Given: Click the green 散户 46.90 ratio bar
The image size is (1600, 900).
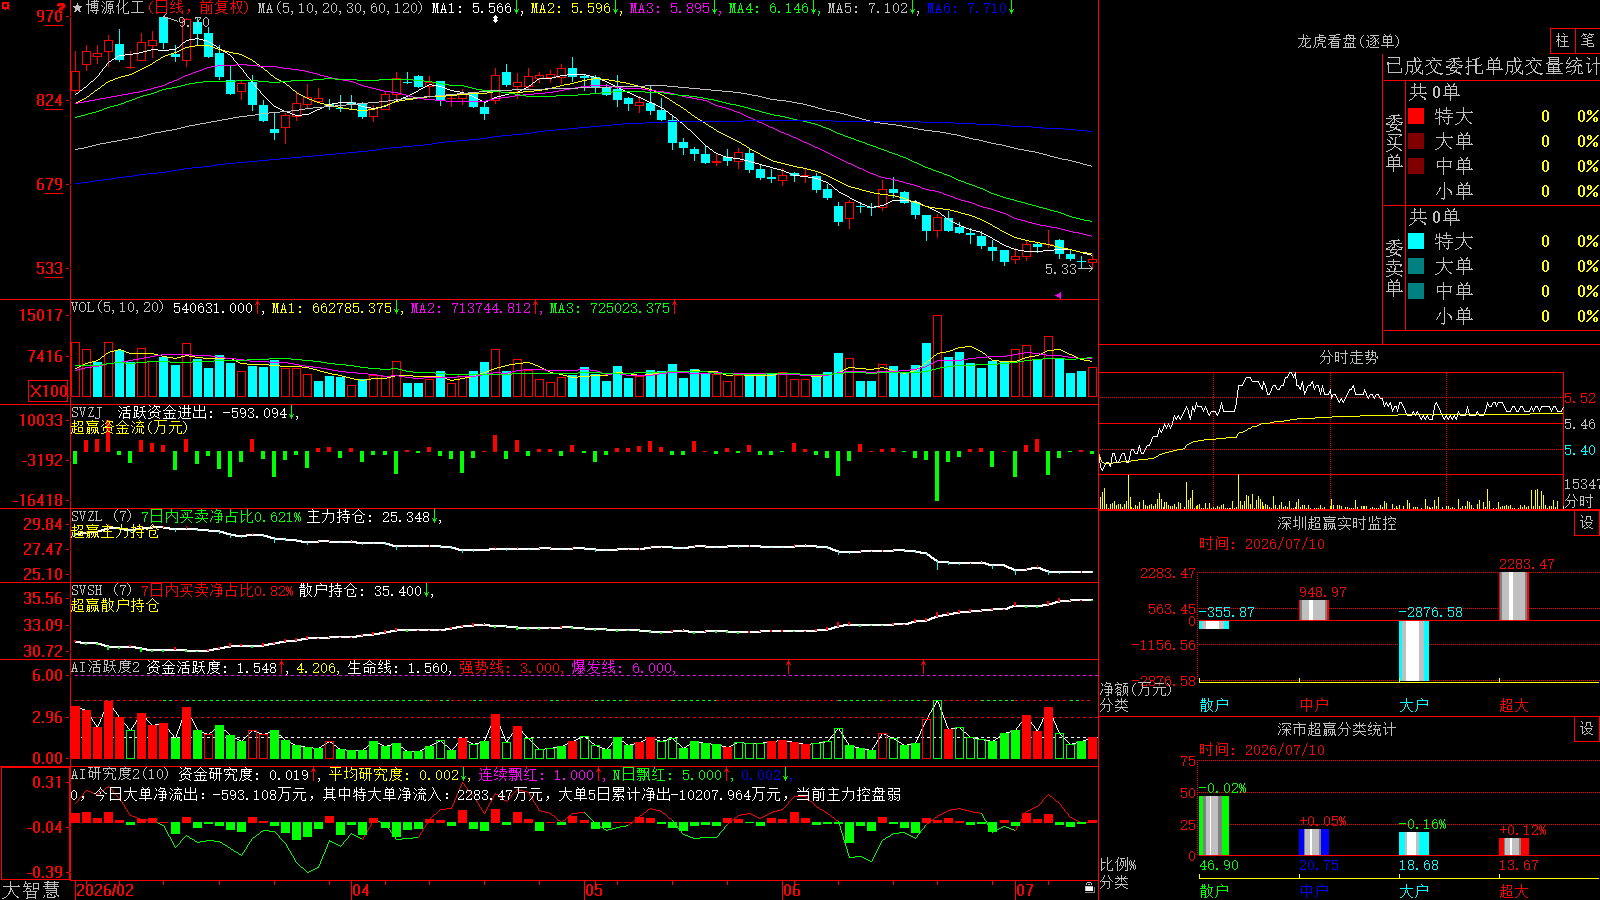Looking at the screenshot, I should click(1214, 826).
